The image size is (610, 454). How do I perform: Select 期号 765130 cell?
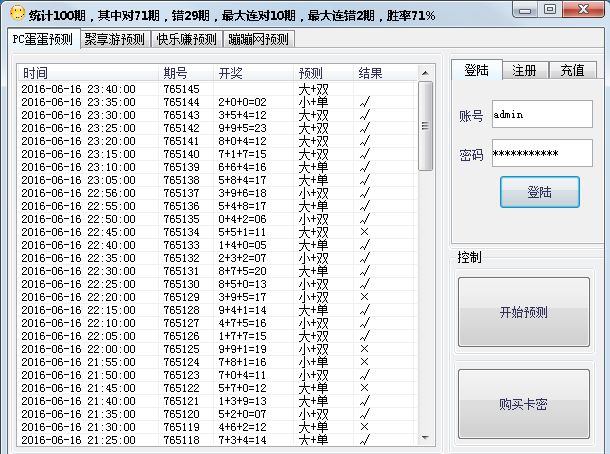click(x=181, y=284)
